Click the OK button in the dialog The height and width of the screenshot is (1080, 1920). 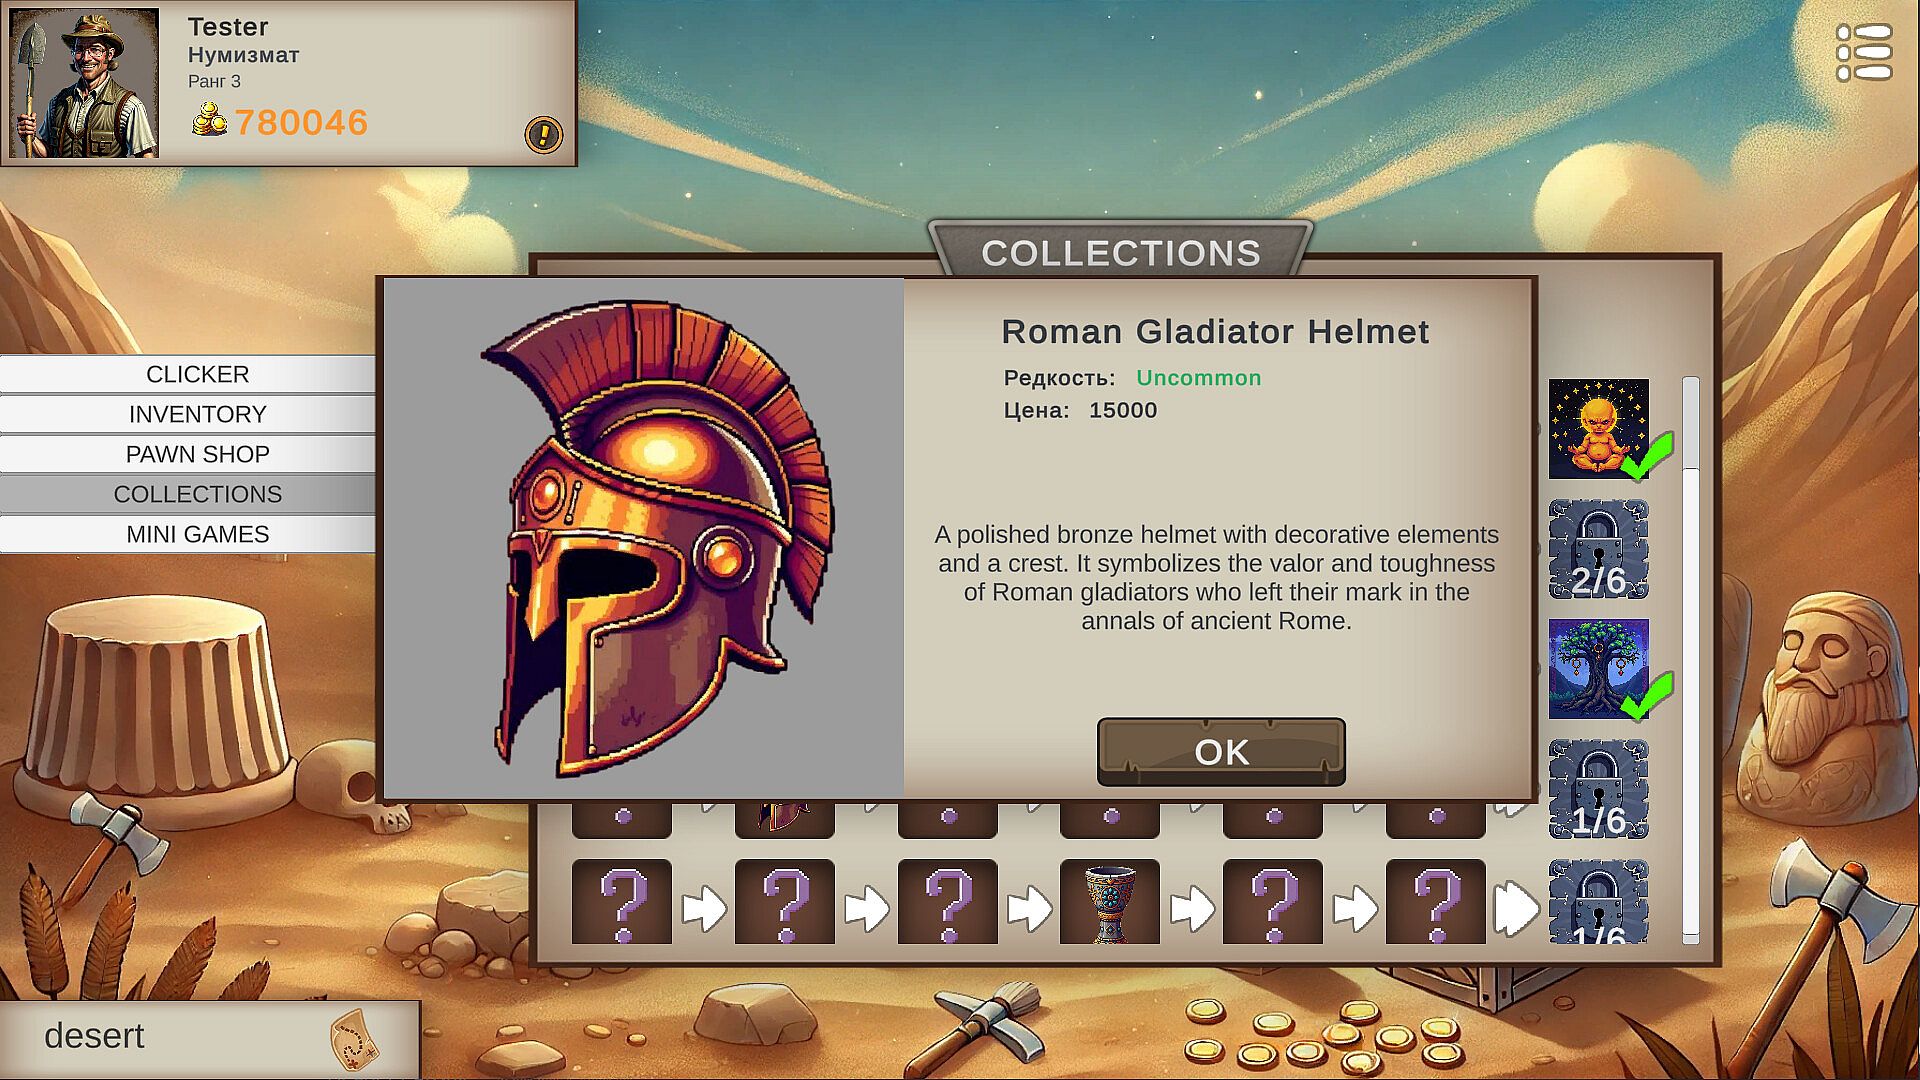pos(1221,751)
